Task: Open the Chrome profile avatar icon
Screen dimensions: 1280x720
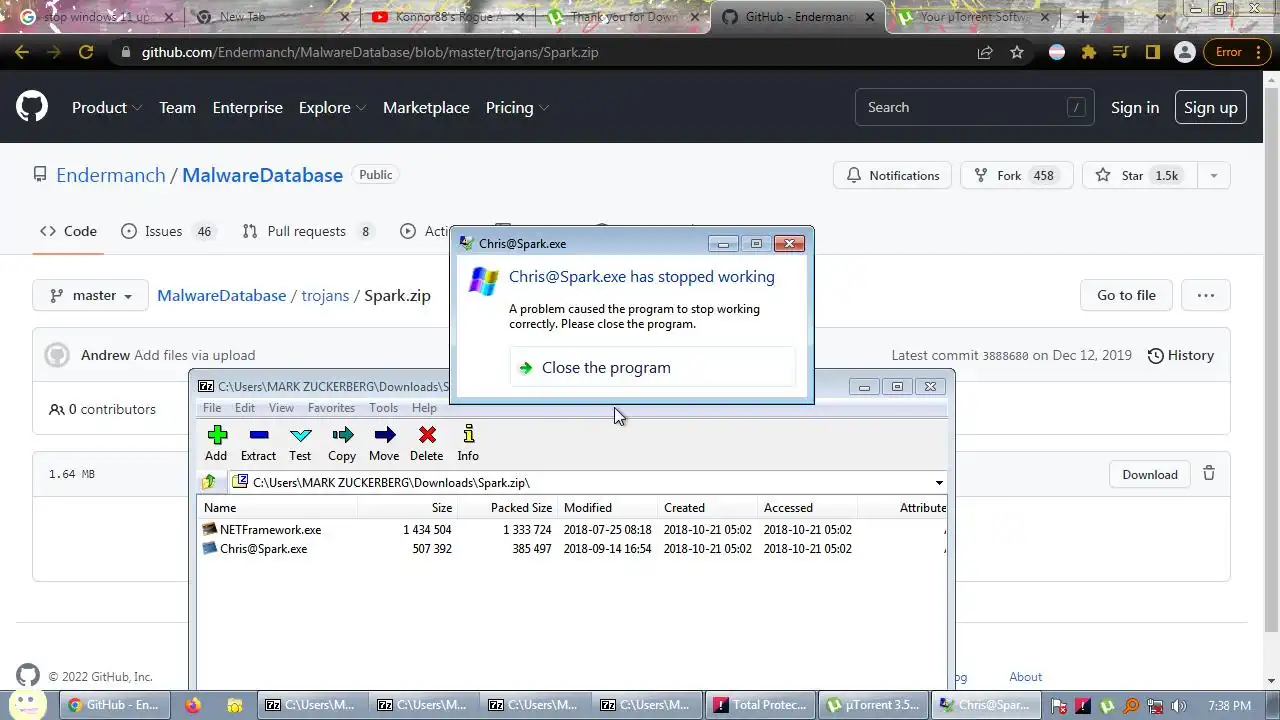Action: [1184, 52]
